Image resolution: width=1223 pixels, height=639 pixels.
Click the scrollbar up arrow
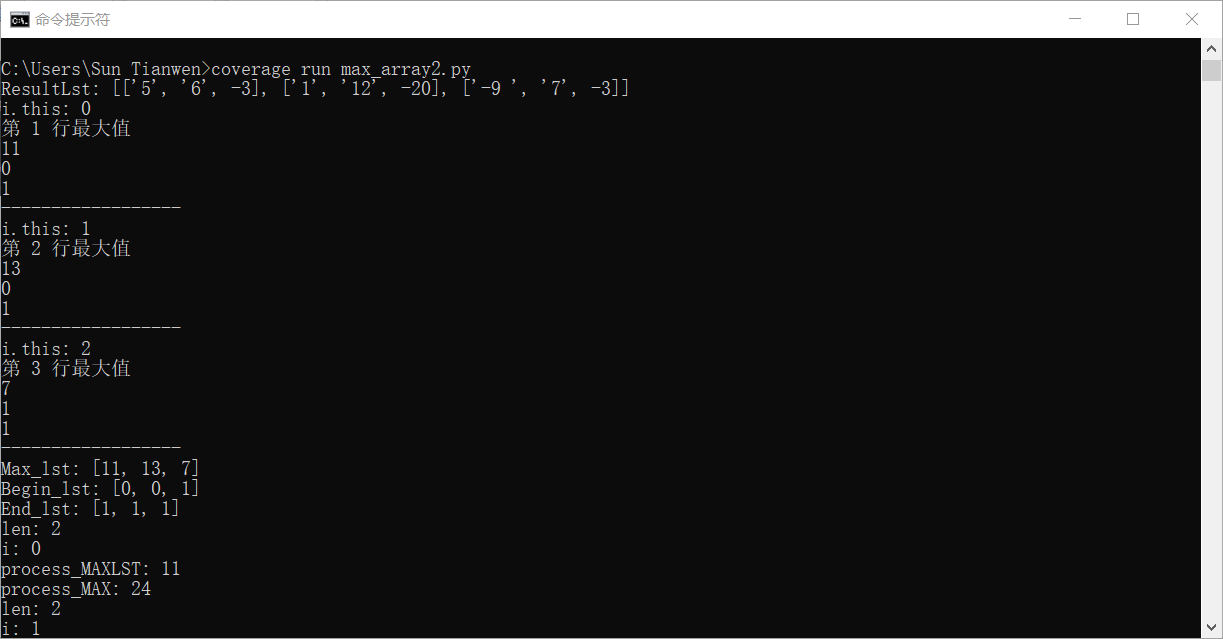pos(1211,48)
